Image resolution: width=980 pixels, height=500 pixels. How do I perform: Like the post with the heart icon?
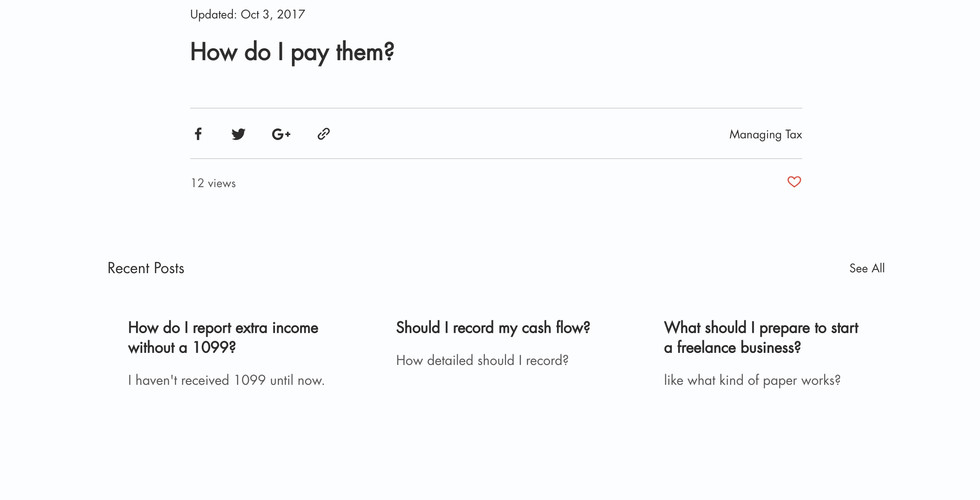click(794, 182)
